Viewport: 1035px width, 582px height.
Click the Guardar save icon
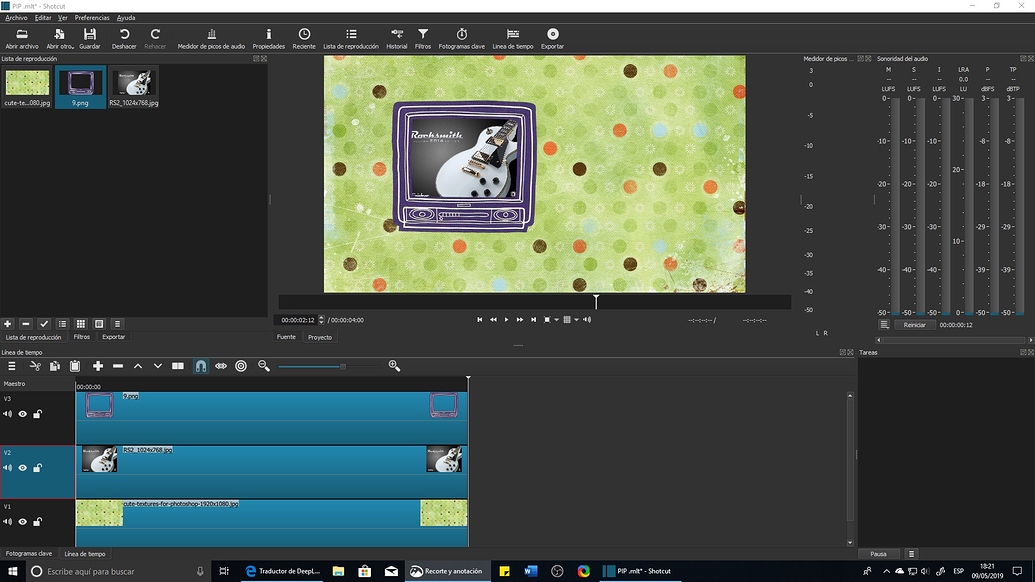click(x=90, y=38)
